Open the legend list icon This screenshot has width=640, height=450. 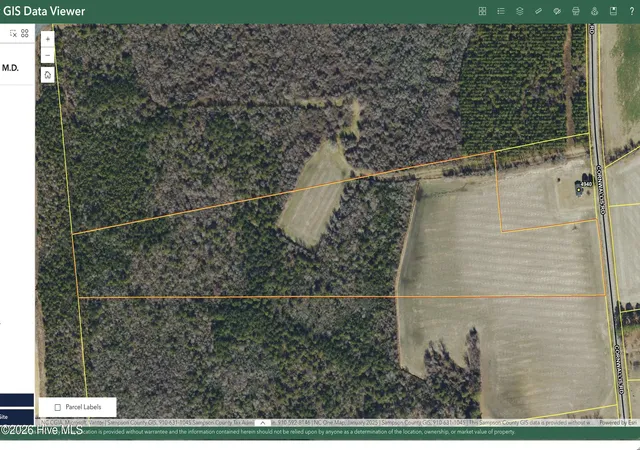501,11
